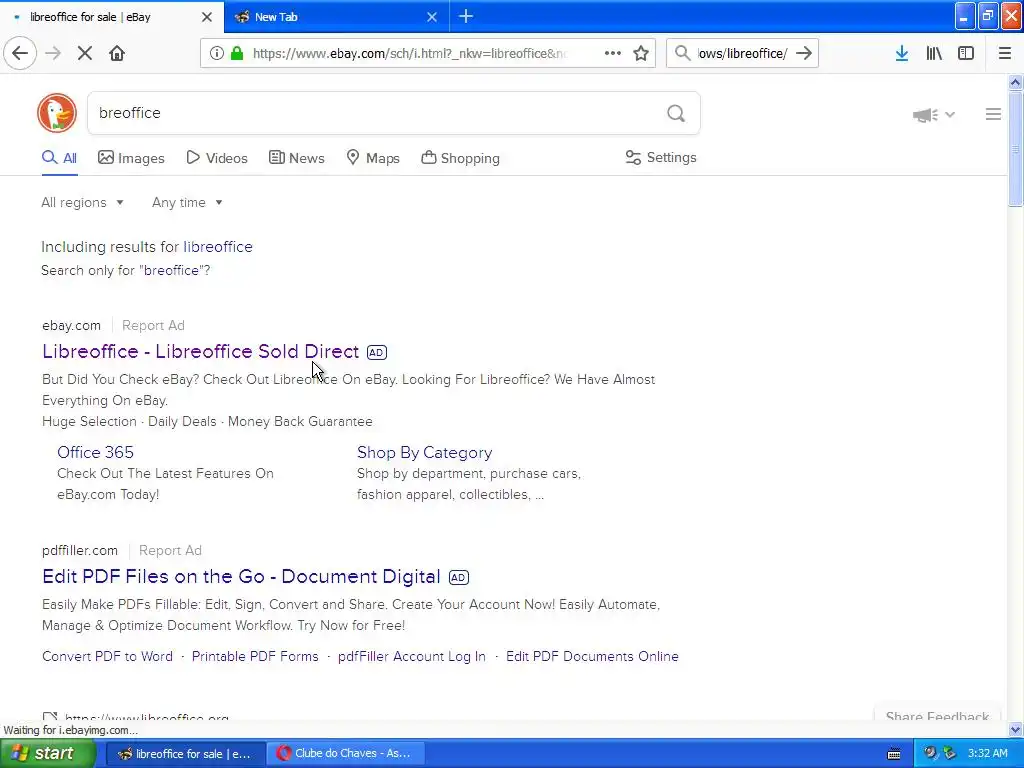Viewport: 1024px width, 768px height.
Task: Click the browser search box text
Action: point(743,54)
